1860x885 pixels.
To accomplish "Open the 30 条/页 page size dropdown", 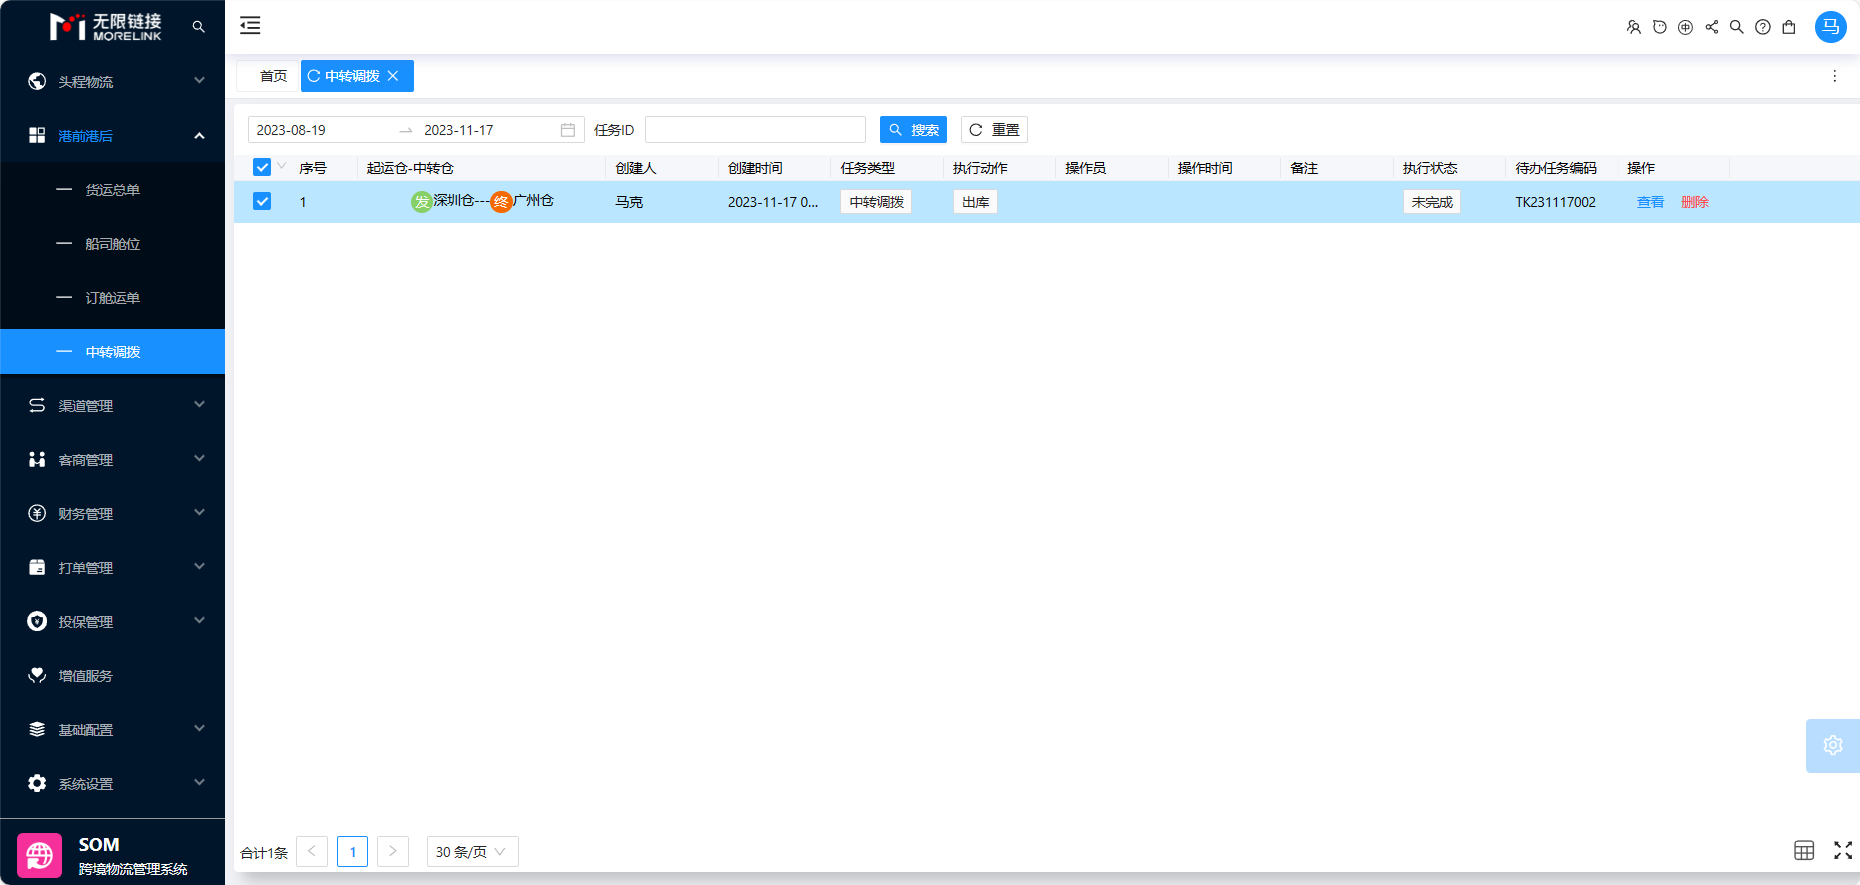I will click(472, 852).
